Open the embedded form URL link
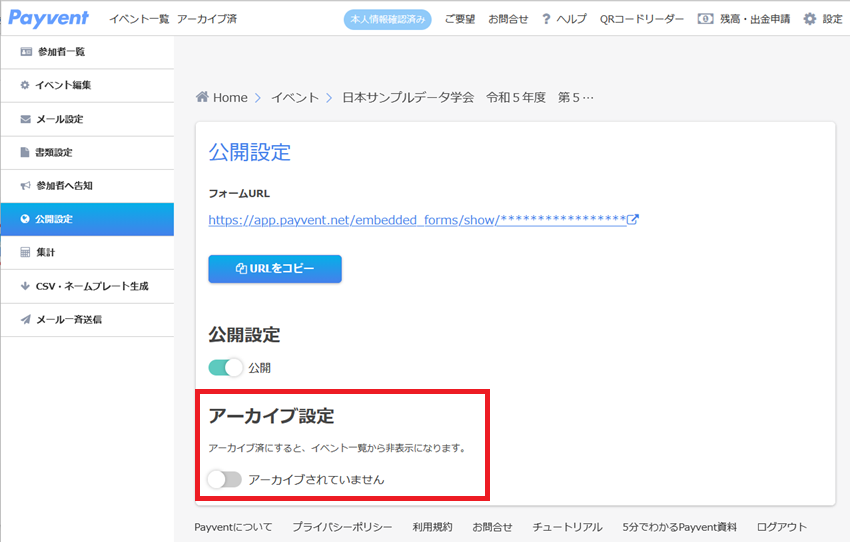The width and height of the screenshot is (850, 542). point(417,220)
